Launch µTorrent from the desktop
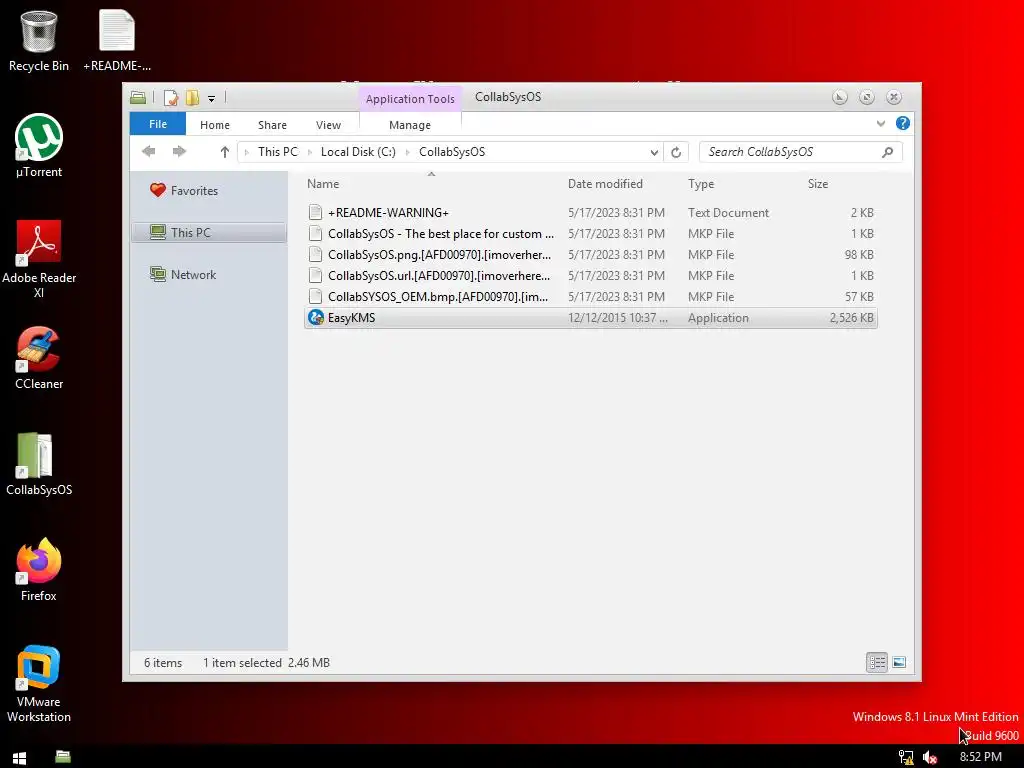Viewport: 1024px width, 768px height. (x=39, y=146)
